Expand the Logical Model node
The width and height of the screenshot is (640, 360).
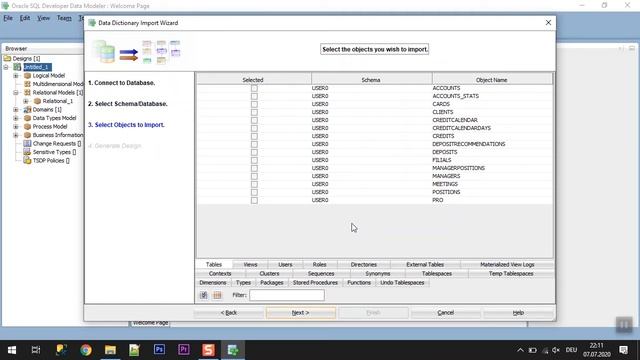click(16, 76)
